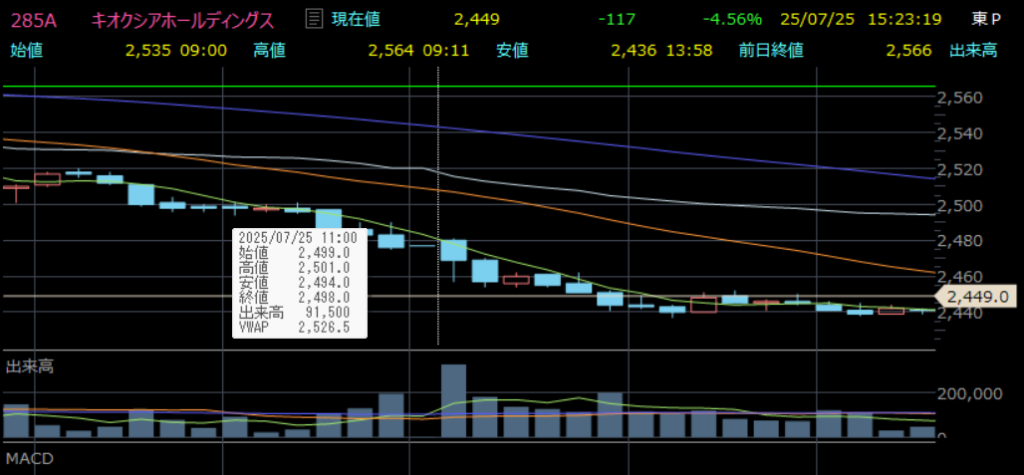
Task: Click the opening price 2,535 in header
Action: pyautogui.click(x=148, y=51)
